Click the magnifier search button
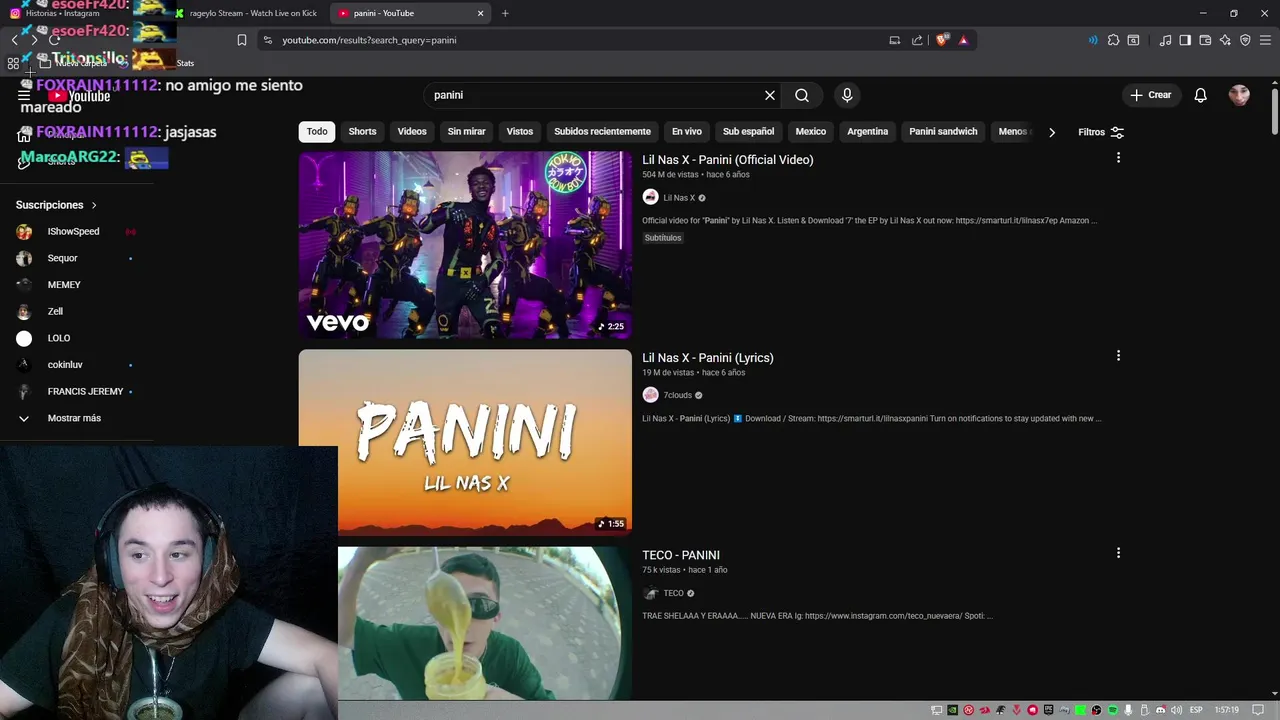This screenshot has width=1280, height=720. tap(802, 95)
